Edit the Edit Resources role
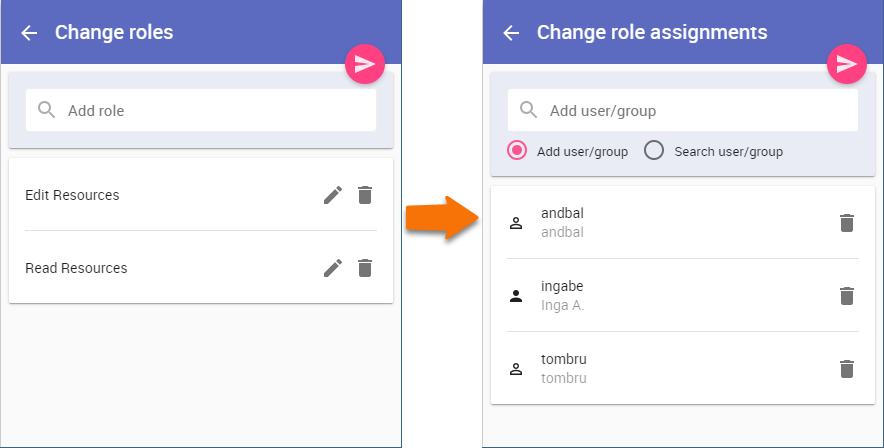Image resolution: width=884 pixels, height=448 pixels. (333, 195)
